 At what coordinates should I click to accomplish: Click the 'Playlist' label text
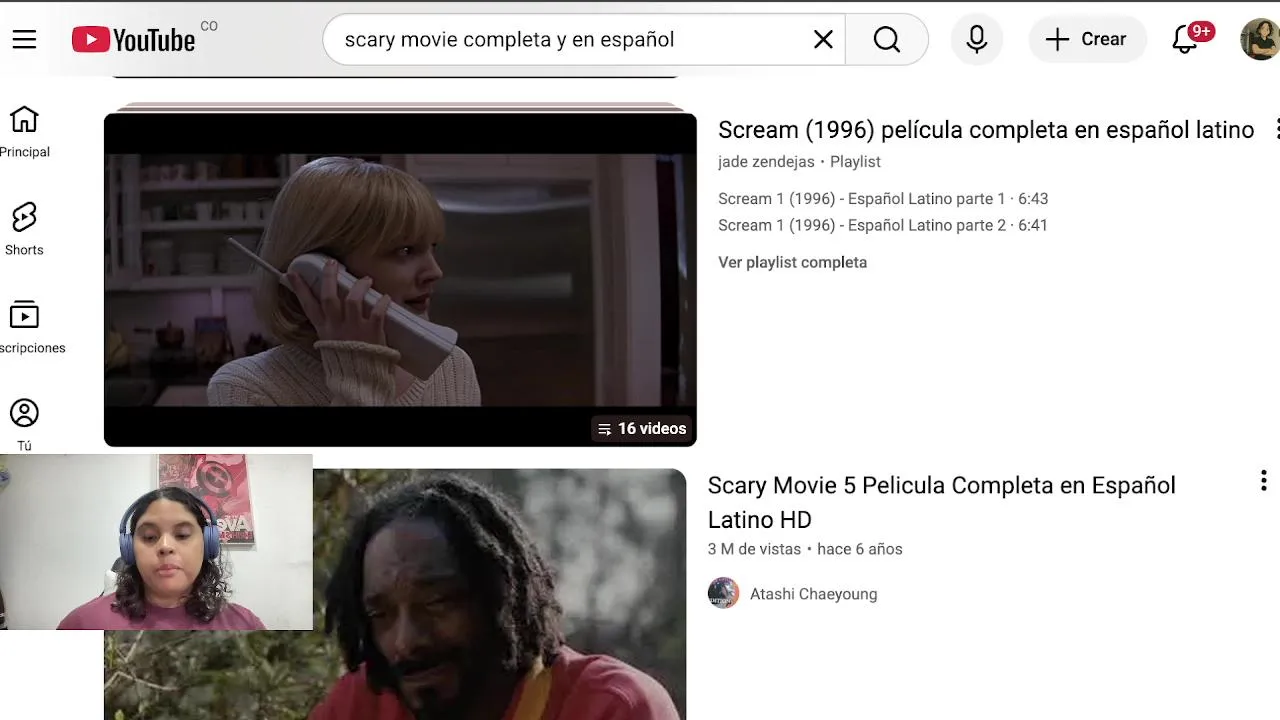click(855, 162)
